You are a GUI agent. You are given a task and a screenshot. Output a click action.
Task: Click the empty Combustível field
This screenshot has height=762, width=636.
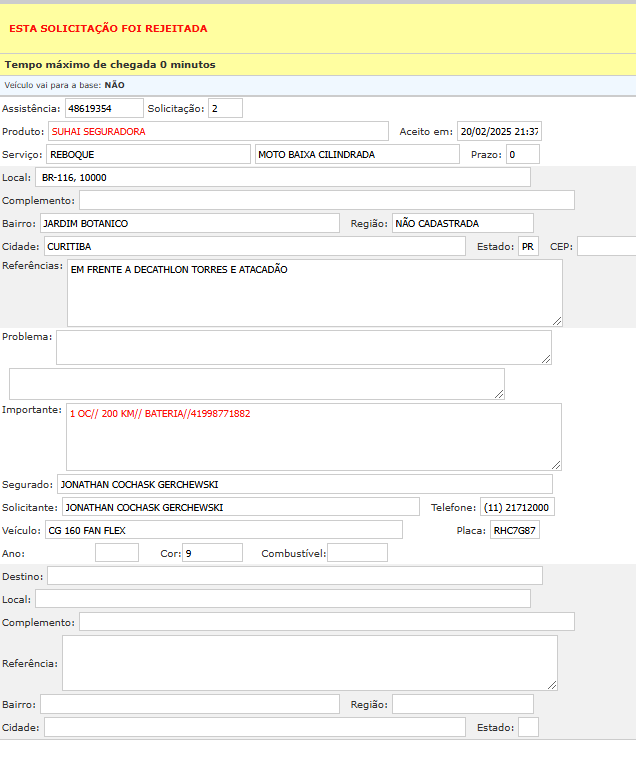tap(357, 553)
